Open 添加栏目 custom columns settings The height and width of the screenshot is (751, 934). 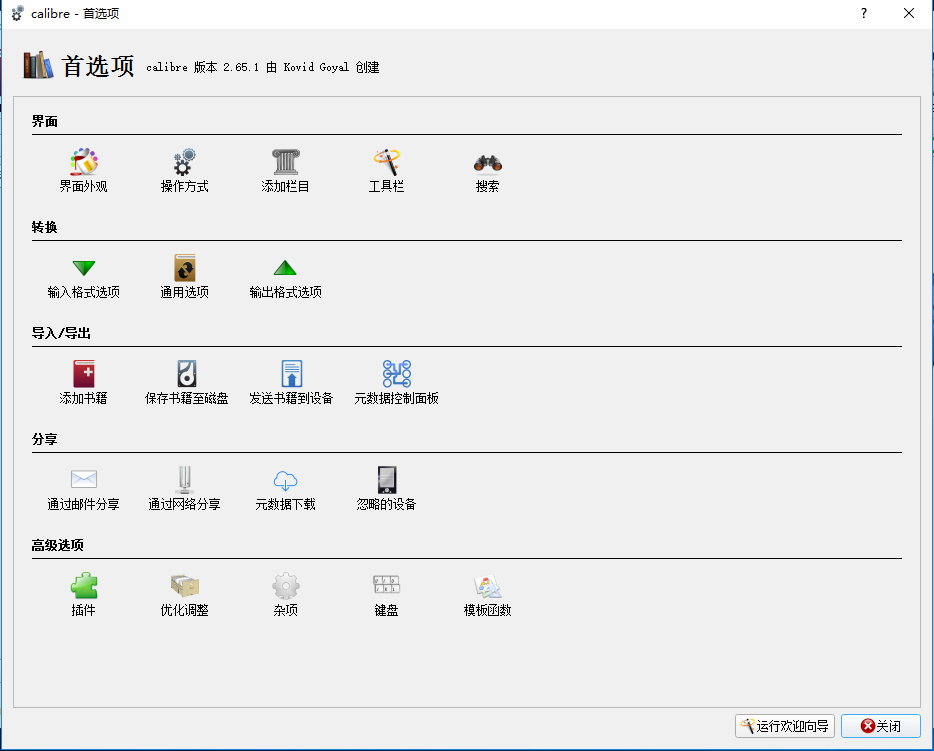(x=285, y=171)
